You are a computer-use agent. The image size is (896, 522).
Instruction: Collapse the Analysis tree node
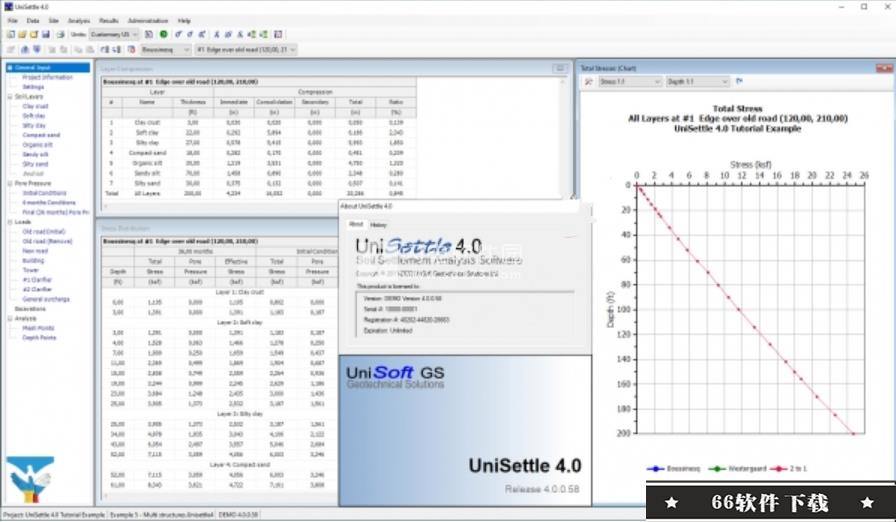coord(10,318)
